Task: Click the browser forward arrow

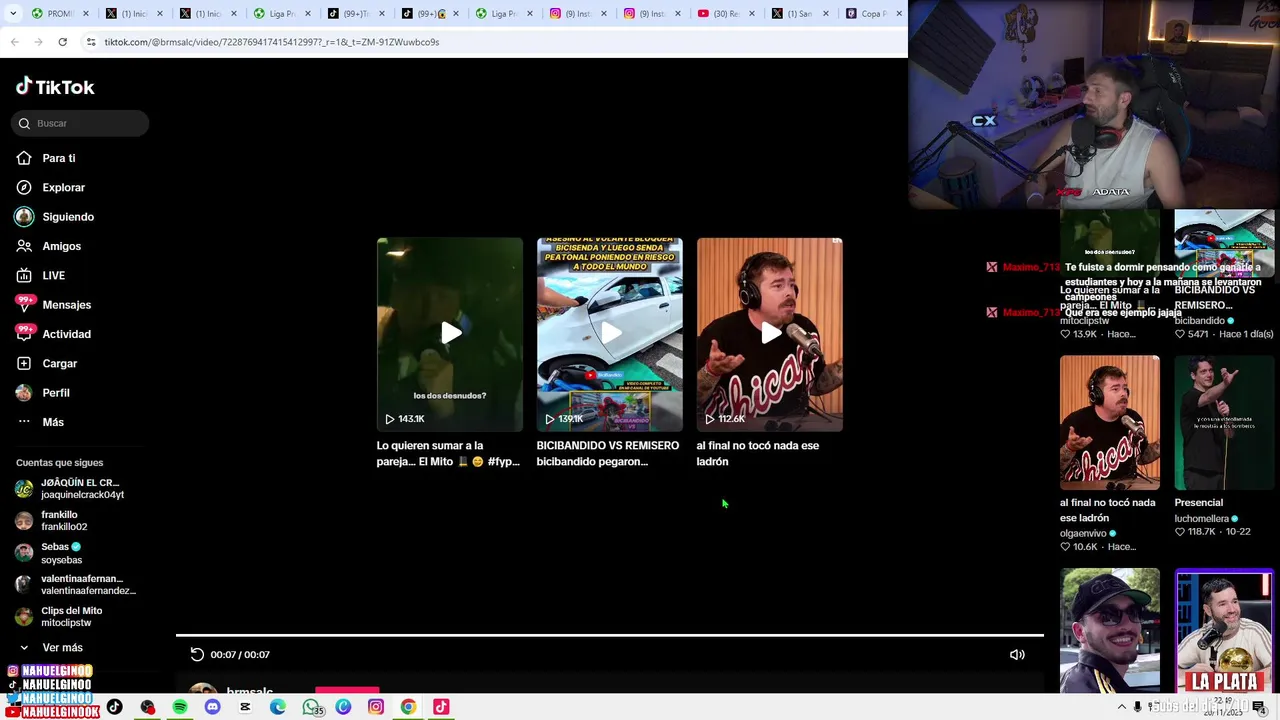Action: point(38,42)
